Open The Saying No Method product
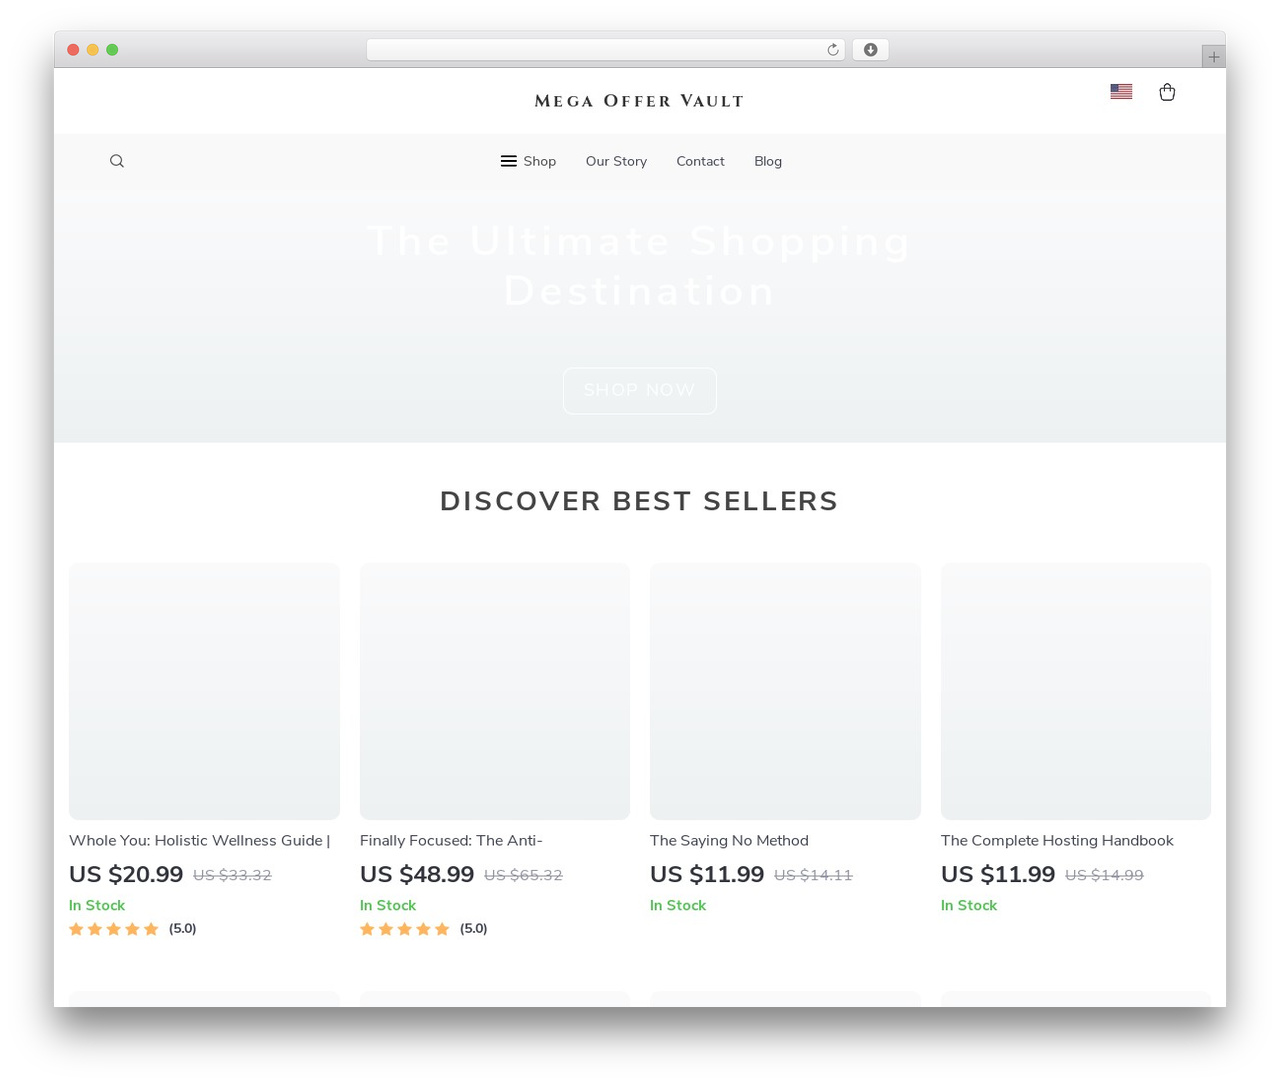Viewport: 1280px width, 1084px height. click(729, 841)
